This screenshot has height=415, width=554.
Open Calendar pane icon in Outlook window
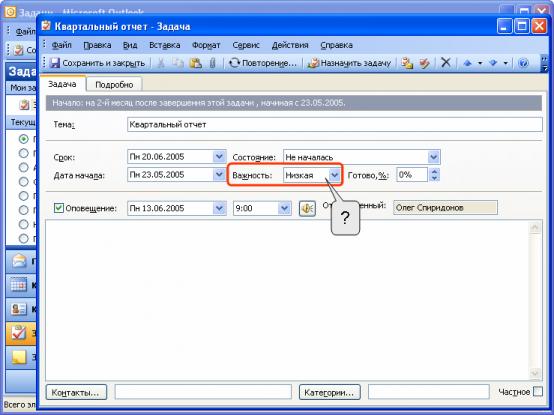[19, 285]
